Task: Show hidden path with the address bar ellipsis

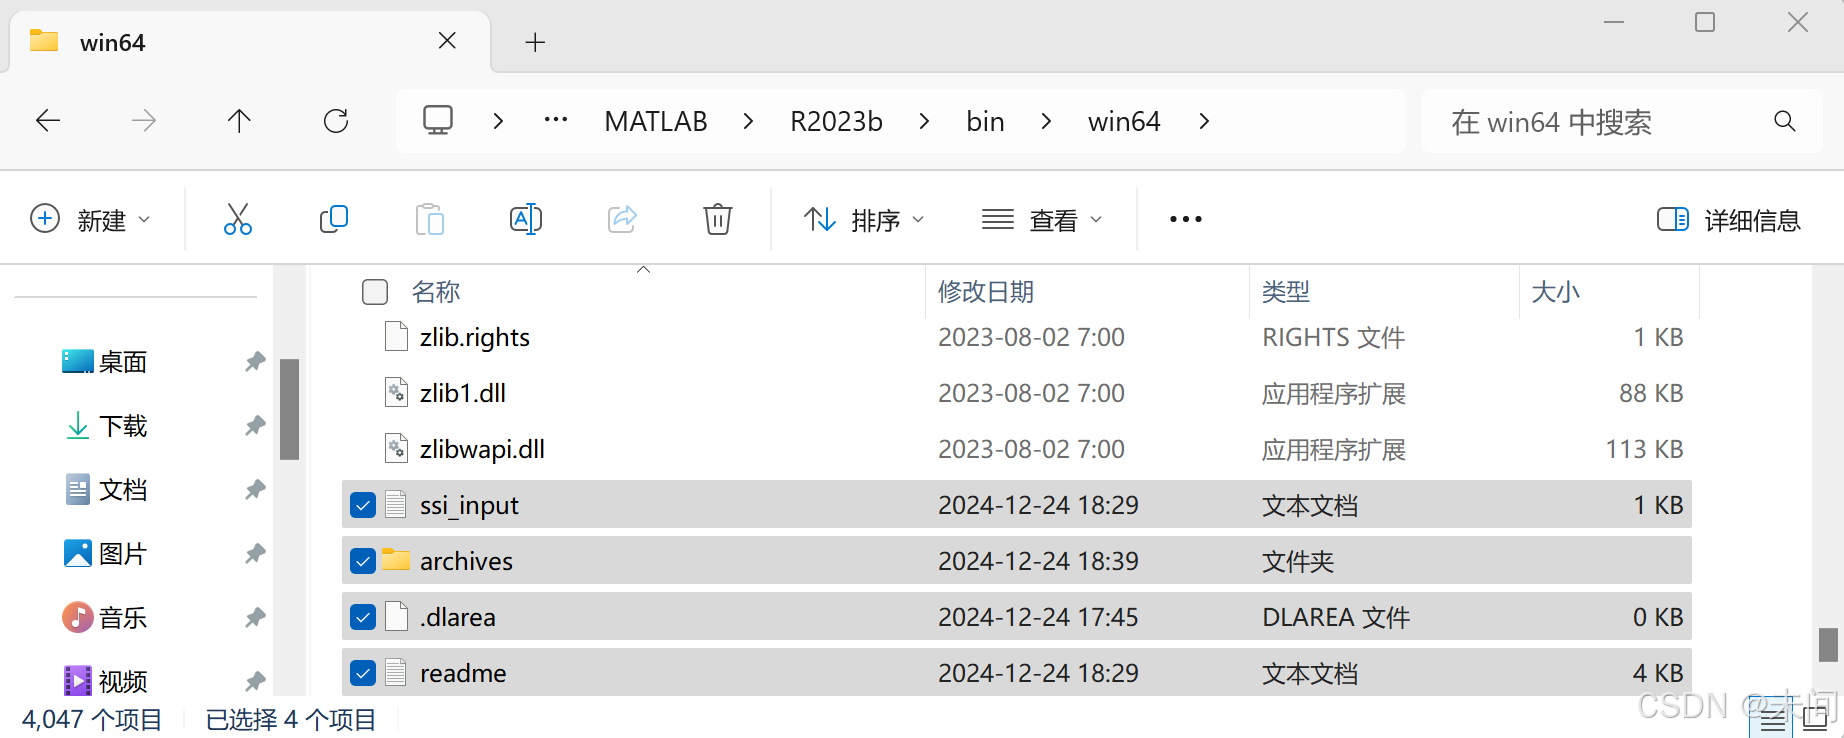Action: tap(556, 120)
